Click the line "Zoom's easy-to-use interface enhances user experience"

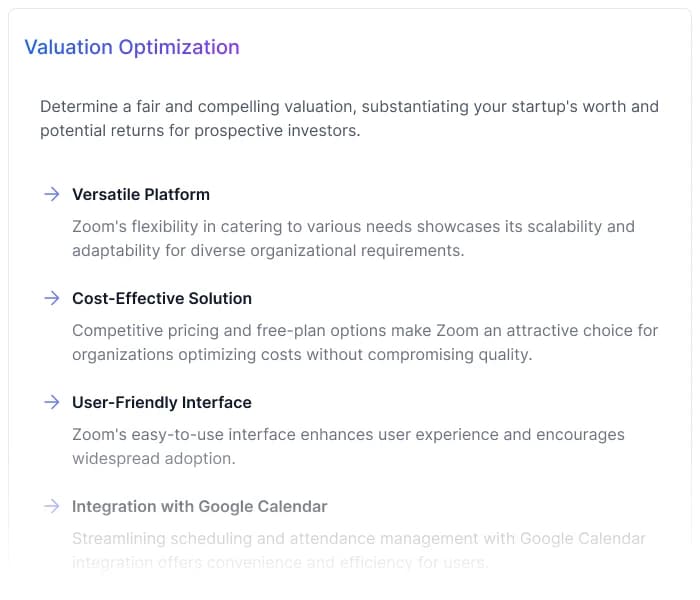point(348,434)
